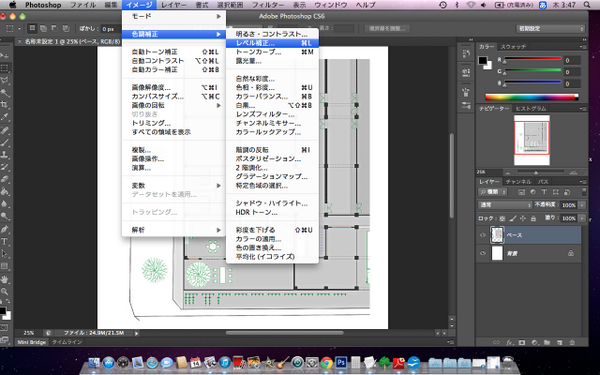Open the layer filter 種類 dropdown
This screenshot has width=600, height=375.
(x=493, y=192)
